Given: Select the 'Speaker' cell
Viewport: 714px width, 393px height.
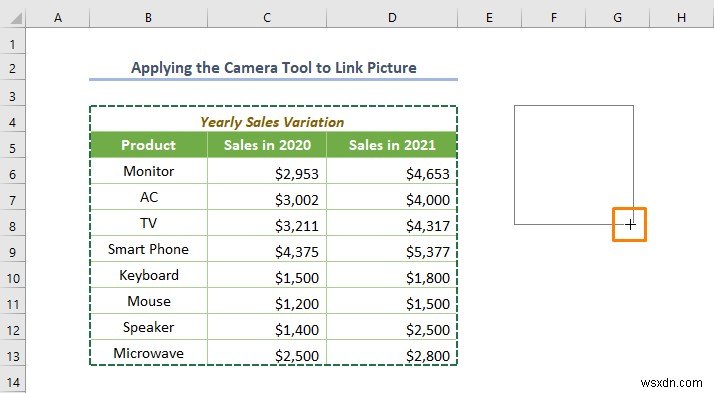Looking at the screenshot, I should point(148,327).
